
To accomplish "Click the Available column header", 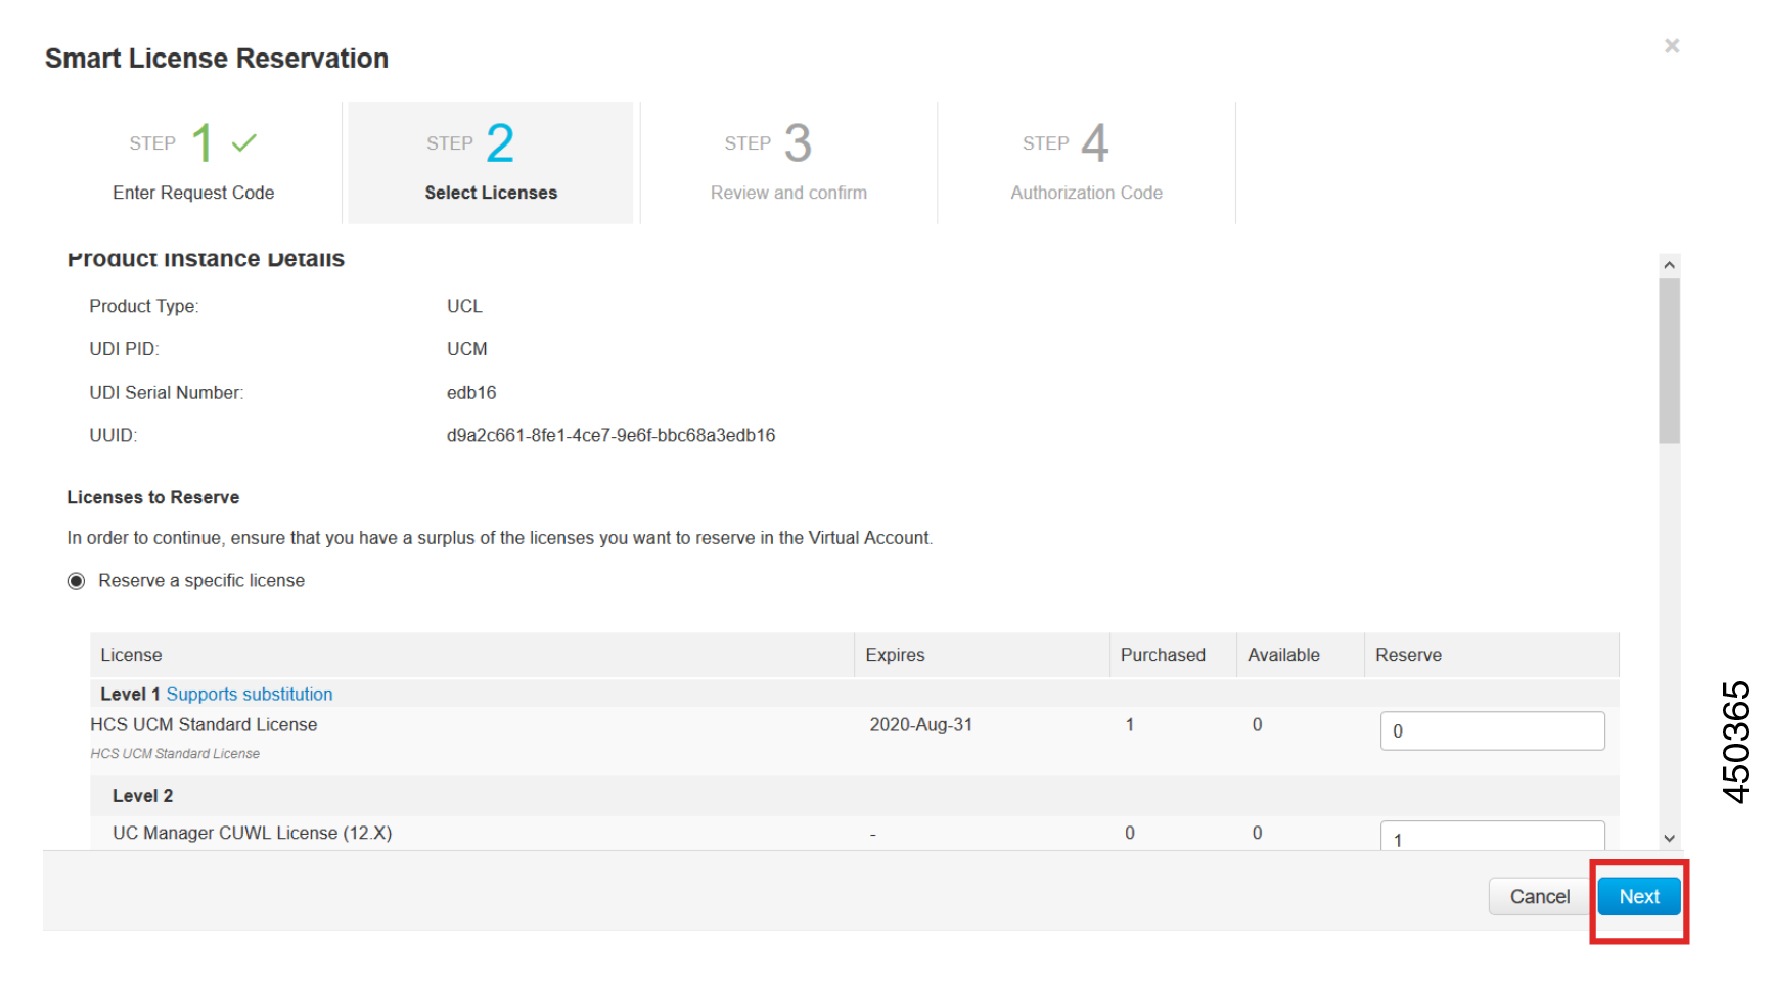I will [1286, 654].
